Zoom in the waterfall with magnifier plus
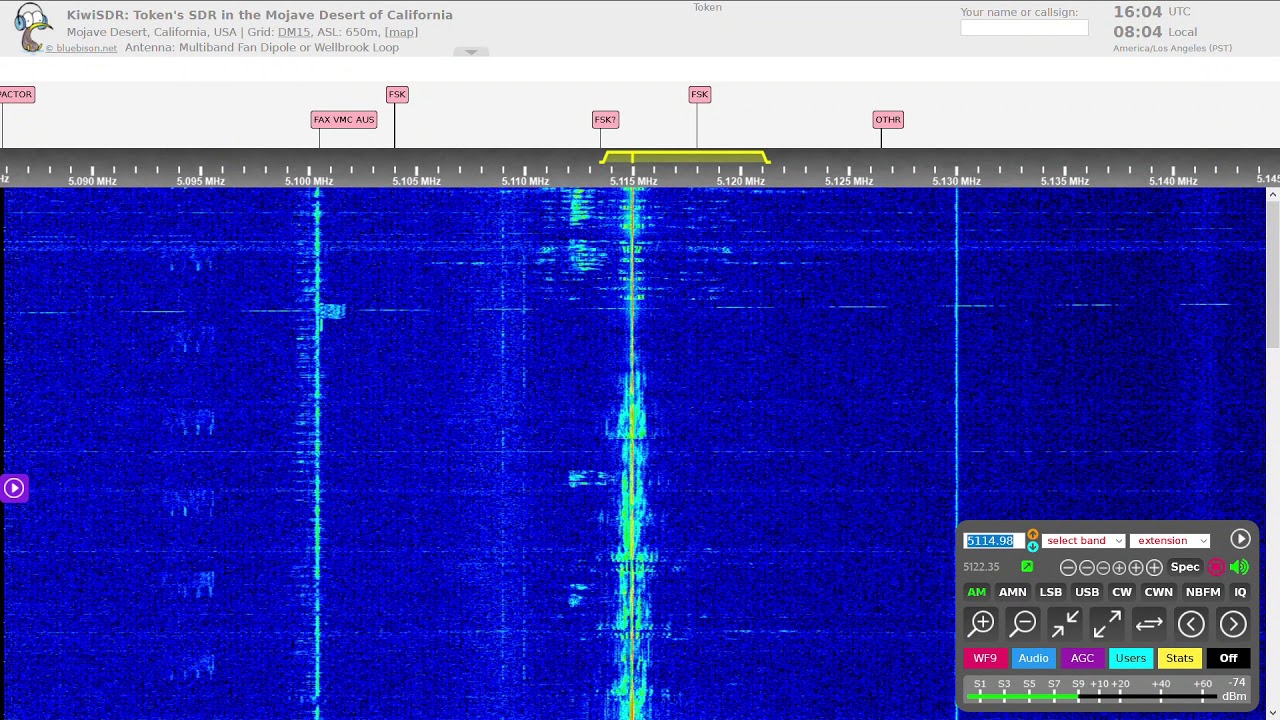This screenshot has height=720, width=1280. coord(981,624)
